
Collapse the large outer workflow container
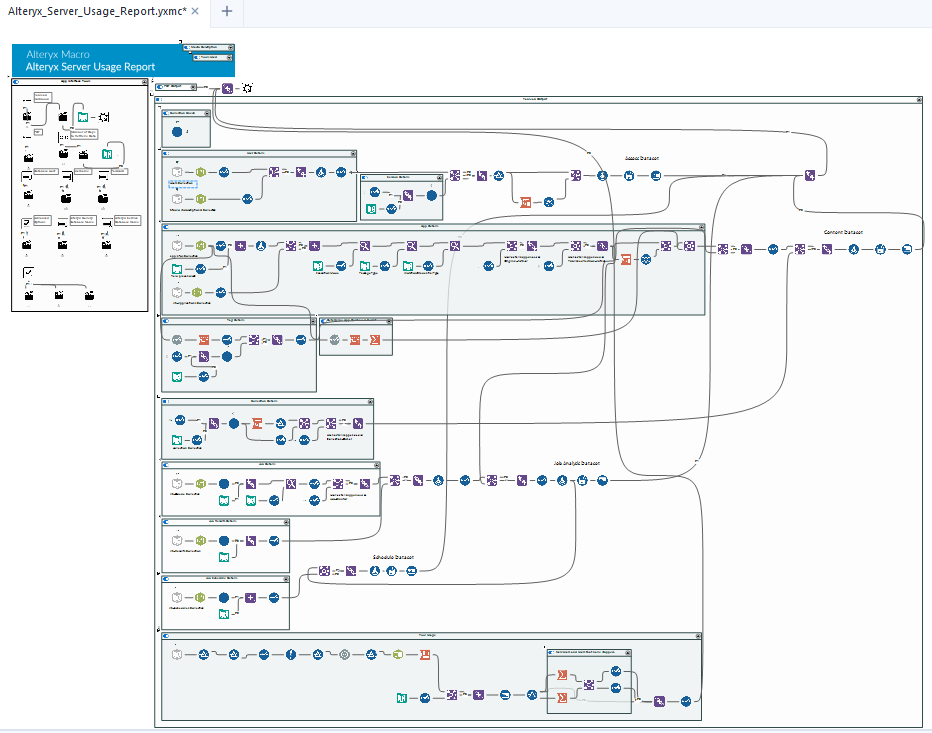coord(919,100)
